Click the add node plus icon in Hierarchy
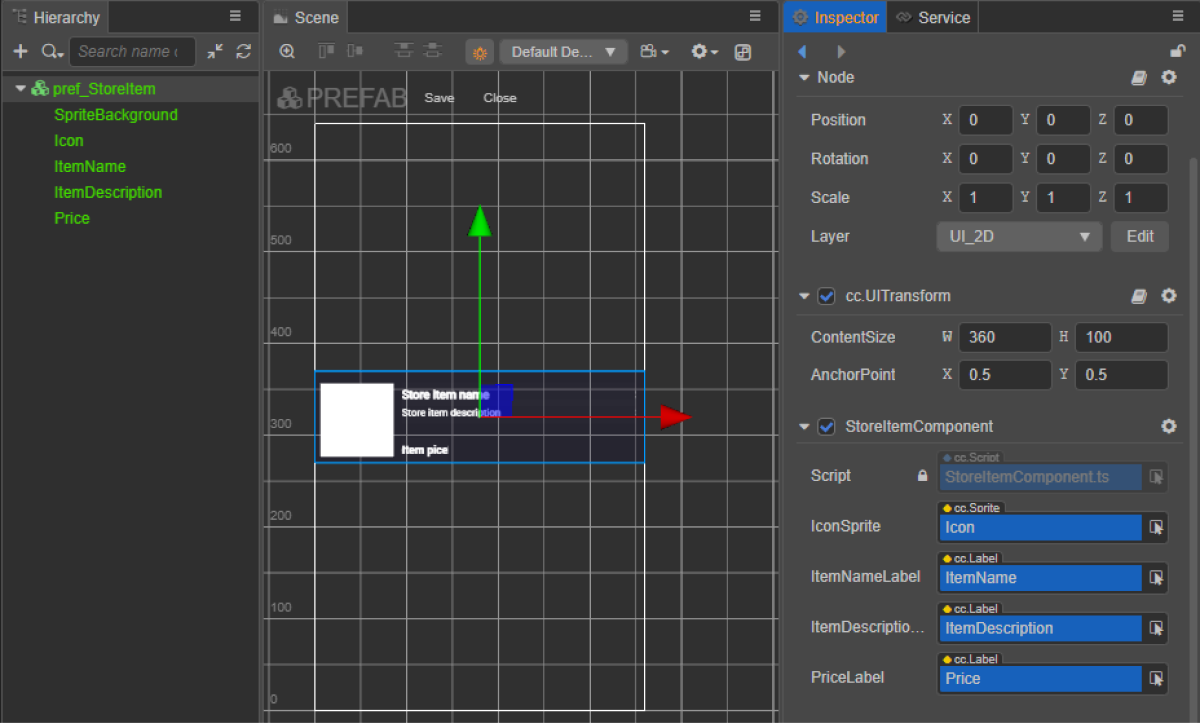Viewport: 1200px width, 723px height. 20,52
